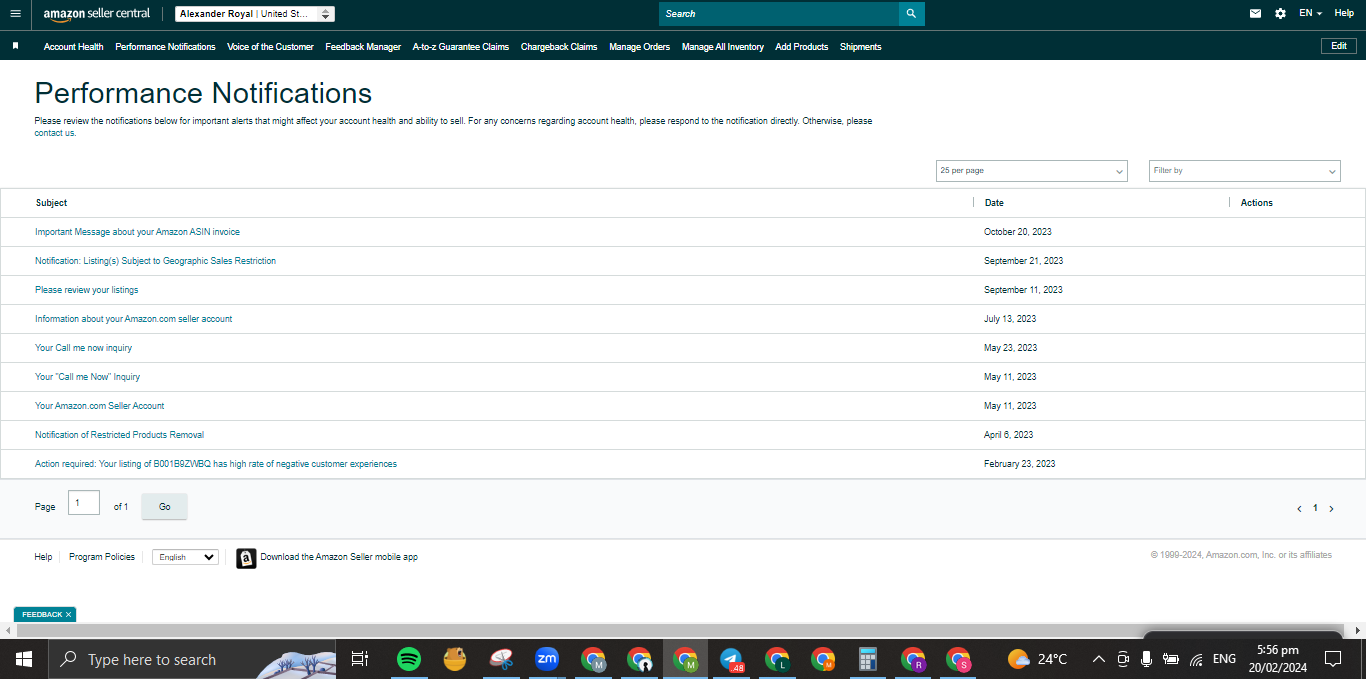The image size is (1366, 679).
Task: Click the Go page button
Action: click(x=164, y=507)
